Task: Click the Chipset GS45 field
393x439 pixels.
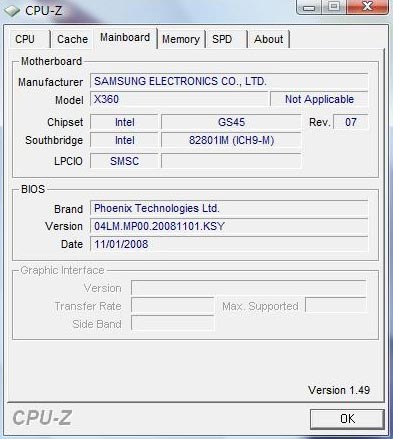Action: click(x=231, y=122)
